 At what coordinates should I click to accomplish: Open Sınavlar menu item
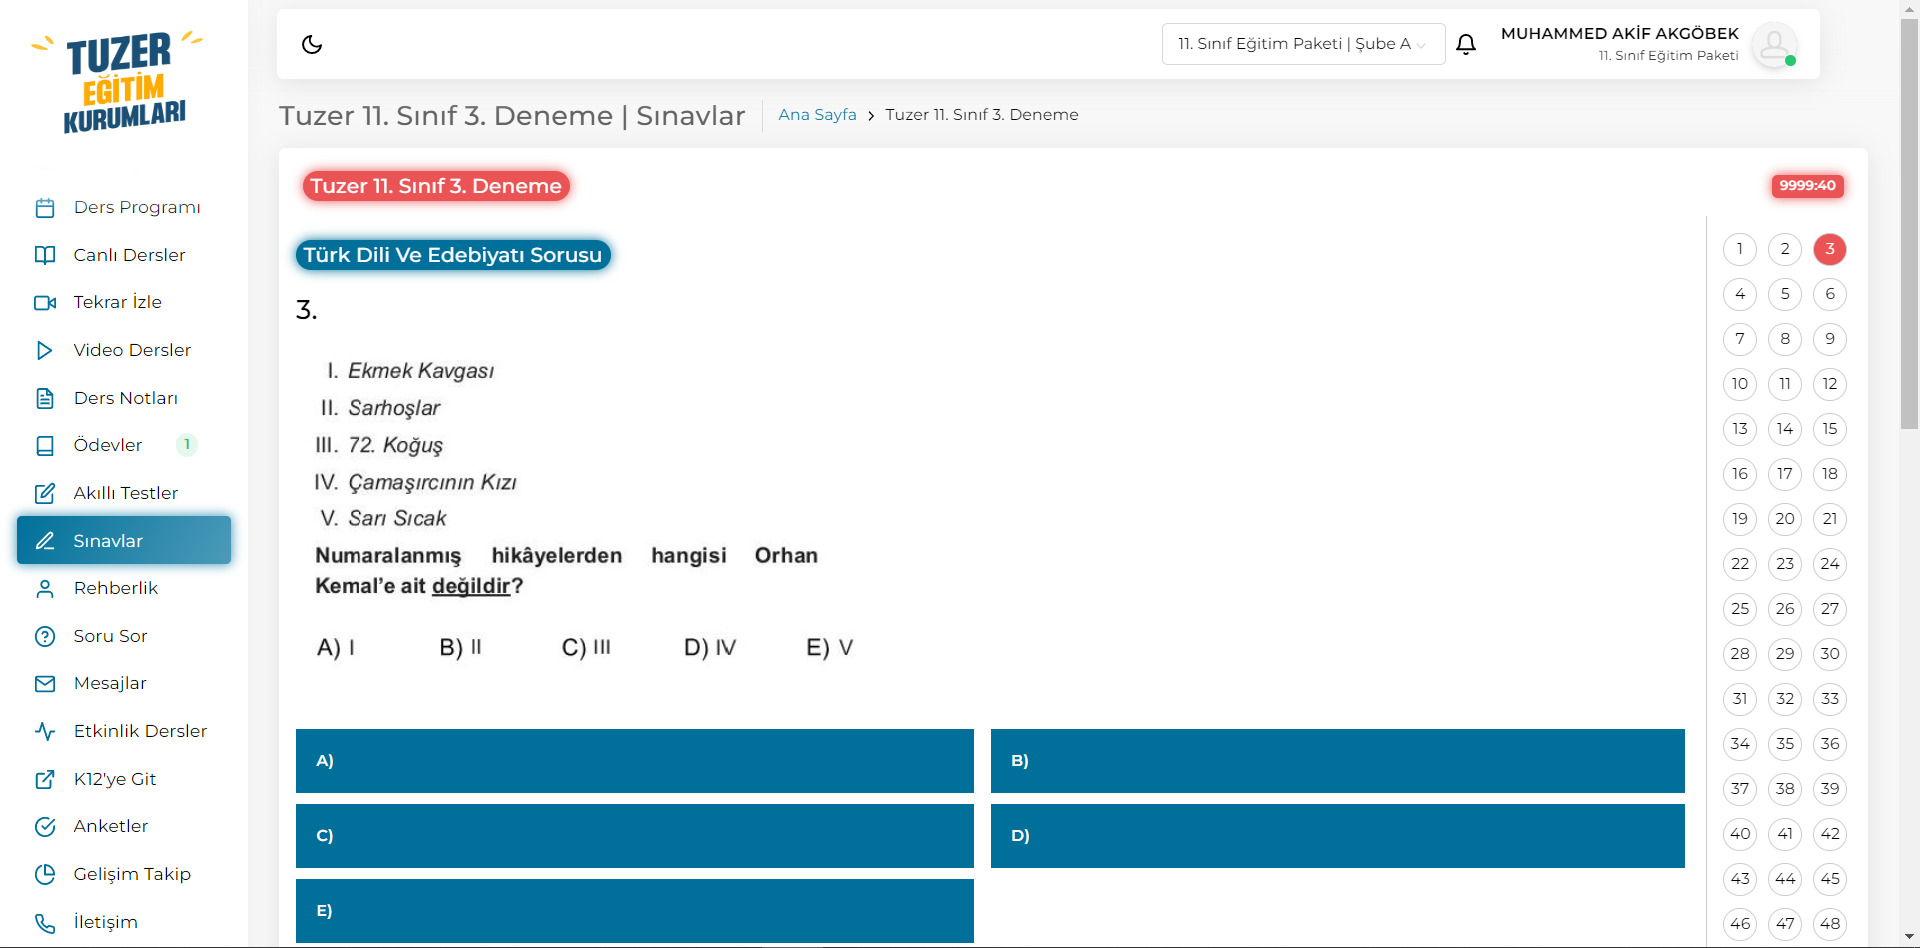124,541
